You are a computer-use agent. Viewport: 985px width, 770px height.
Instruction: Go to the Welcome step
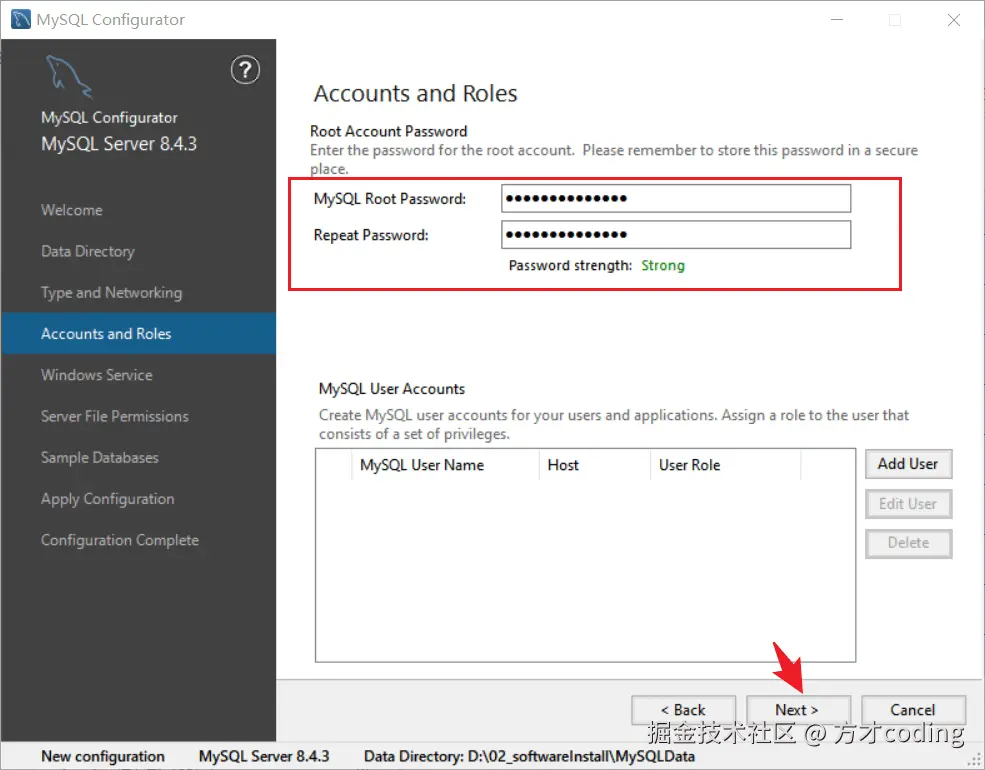click(72, 210)
